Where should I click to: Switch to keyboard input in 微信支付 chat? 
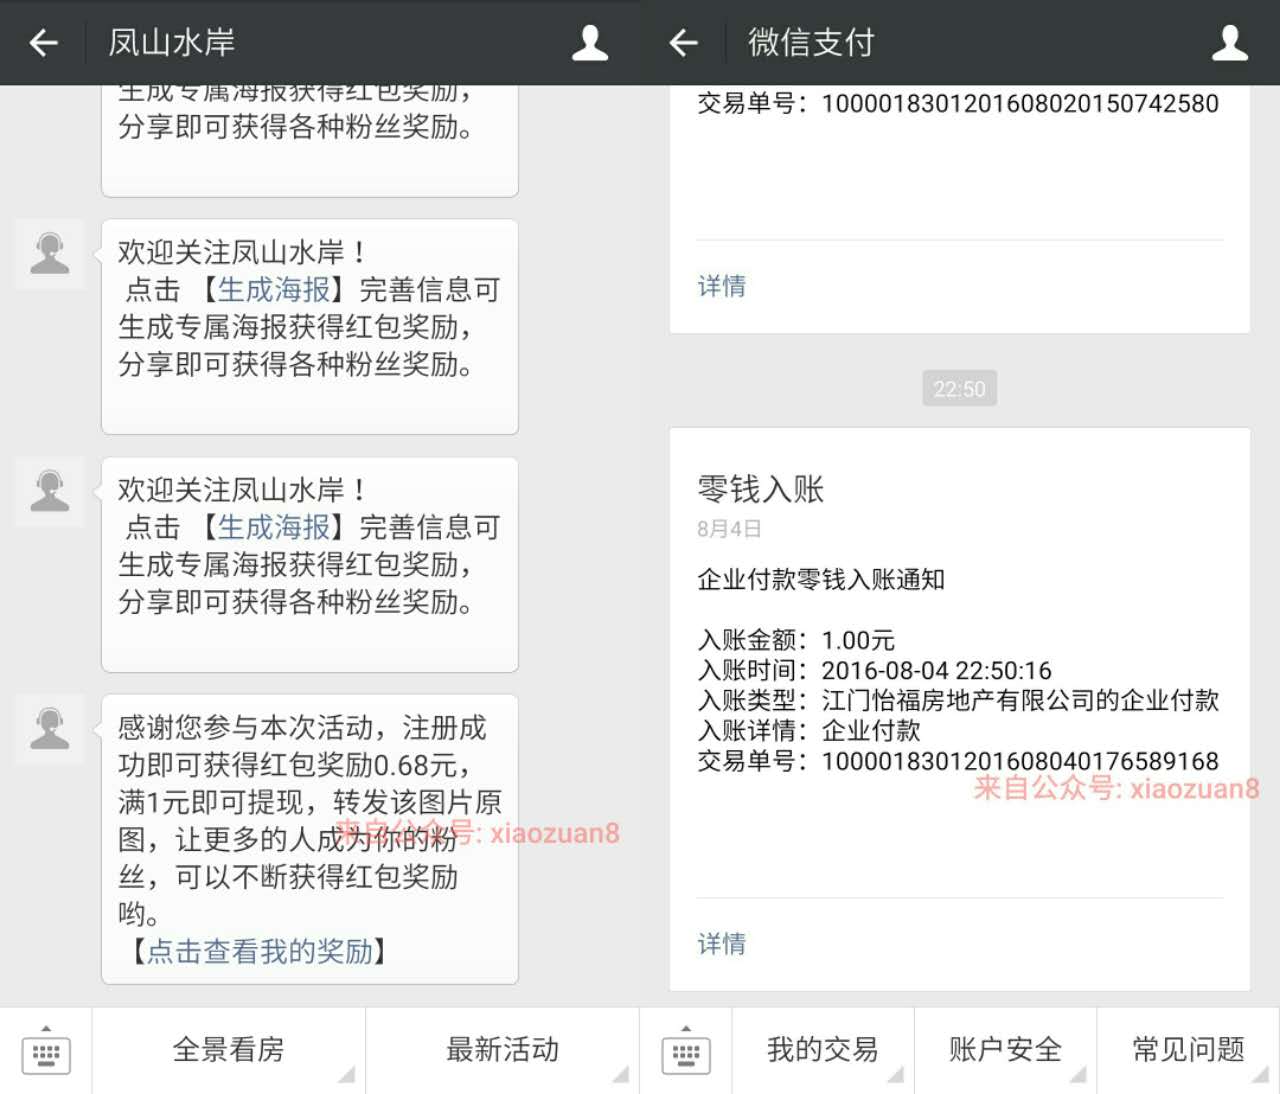tap(686, 1051)
